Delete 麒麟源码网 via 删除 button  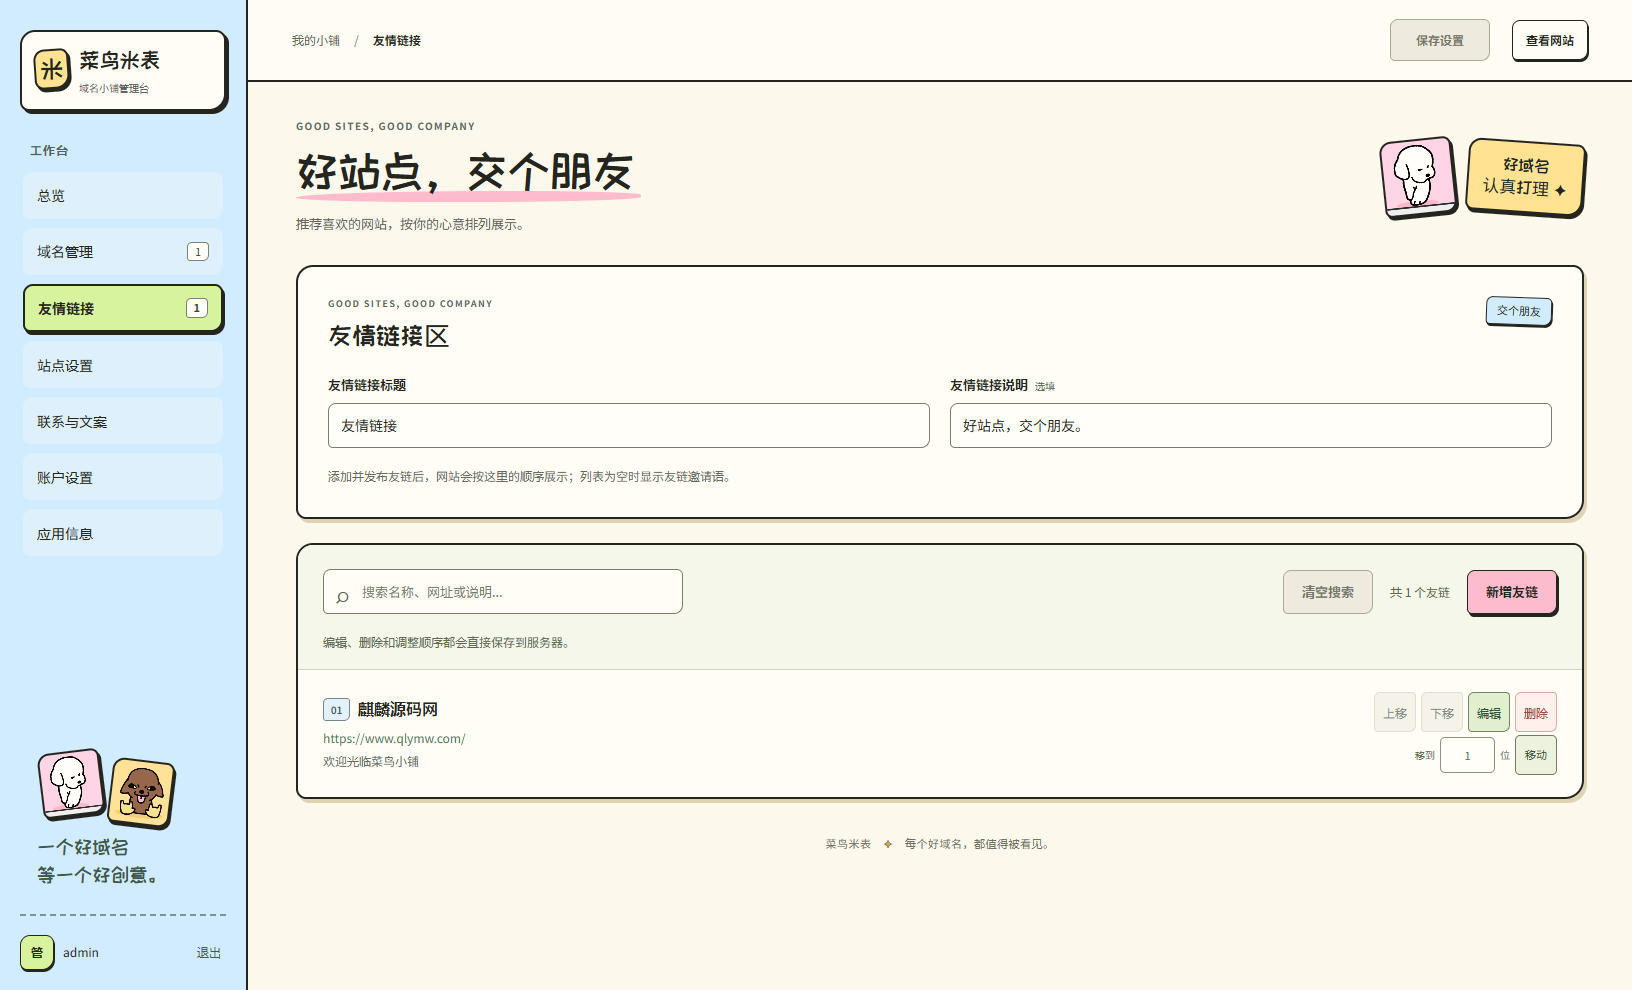(1536, 713)
